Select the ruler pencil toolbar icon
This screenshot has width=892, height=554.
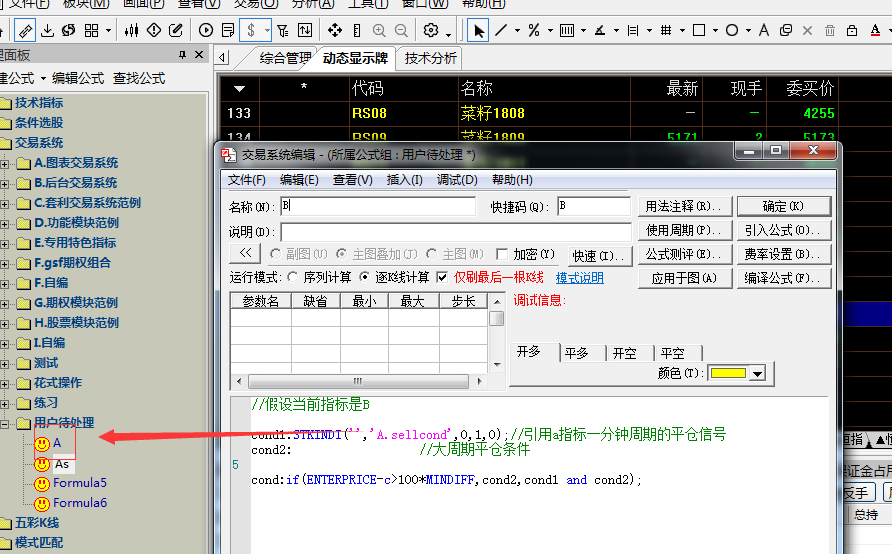[24, 30]
